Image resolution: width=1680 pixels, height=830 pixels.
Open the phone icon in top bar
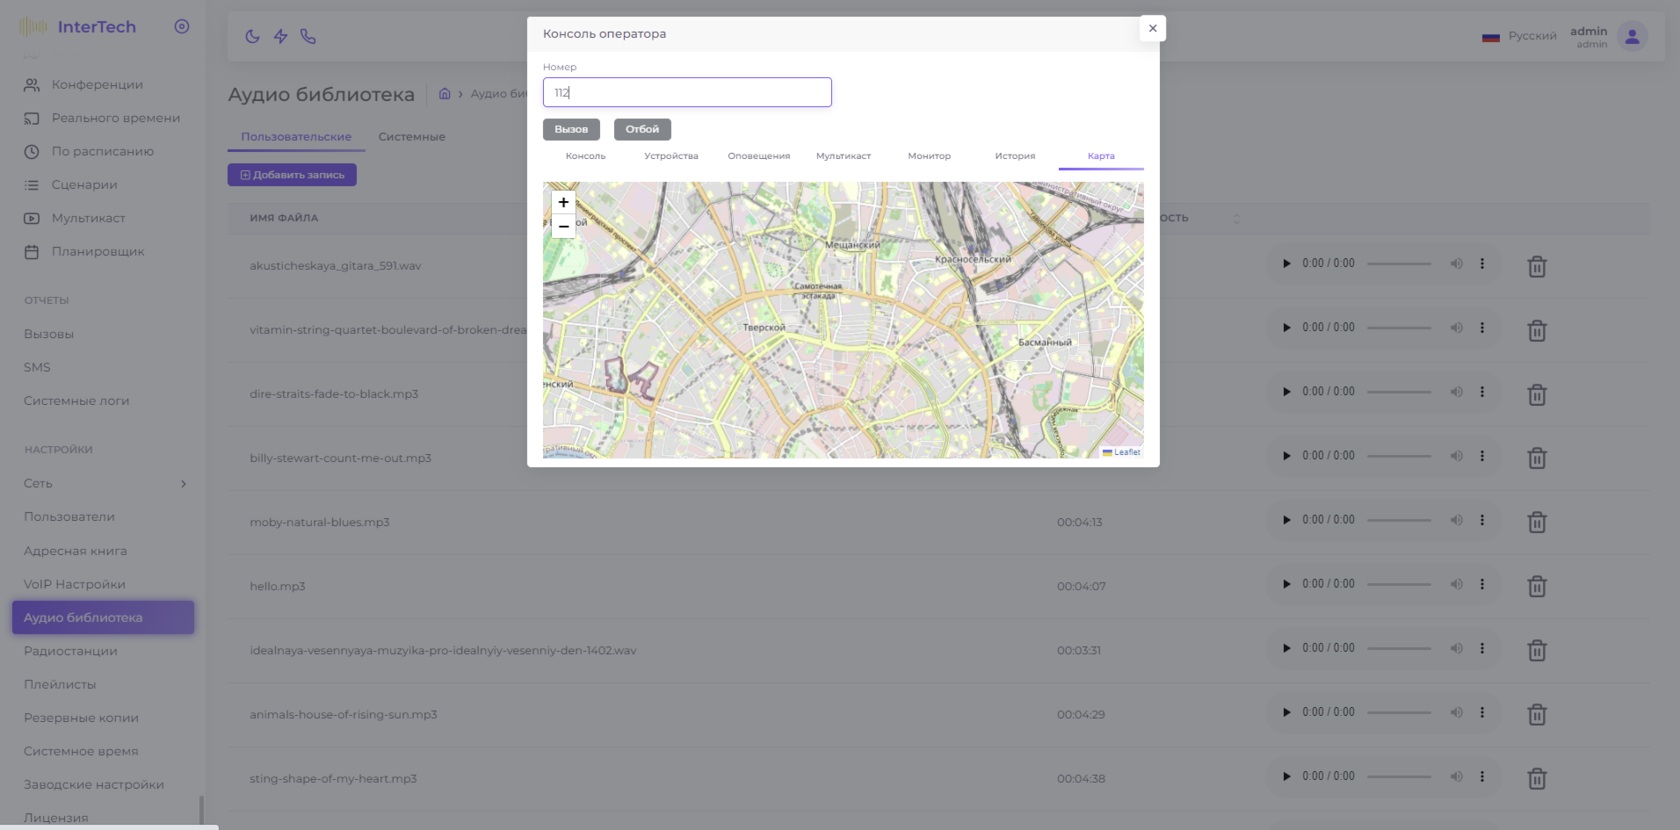click(x=308, y=36)
